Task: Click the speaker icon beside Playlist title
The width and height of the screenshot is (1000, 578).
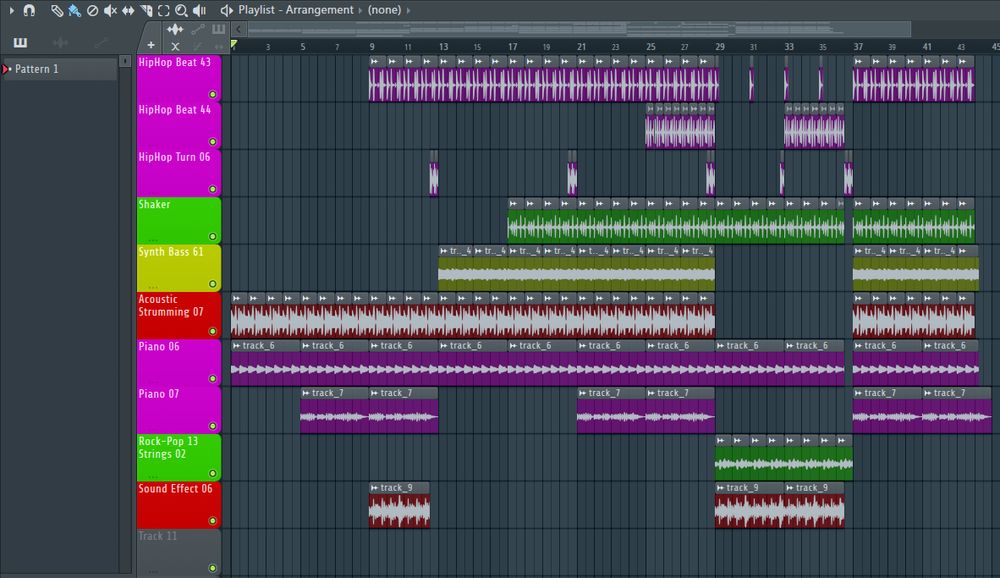Action: (x=226, y=10)
